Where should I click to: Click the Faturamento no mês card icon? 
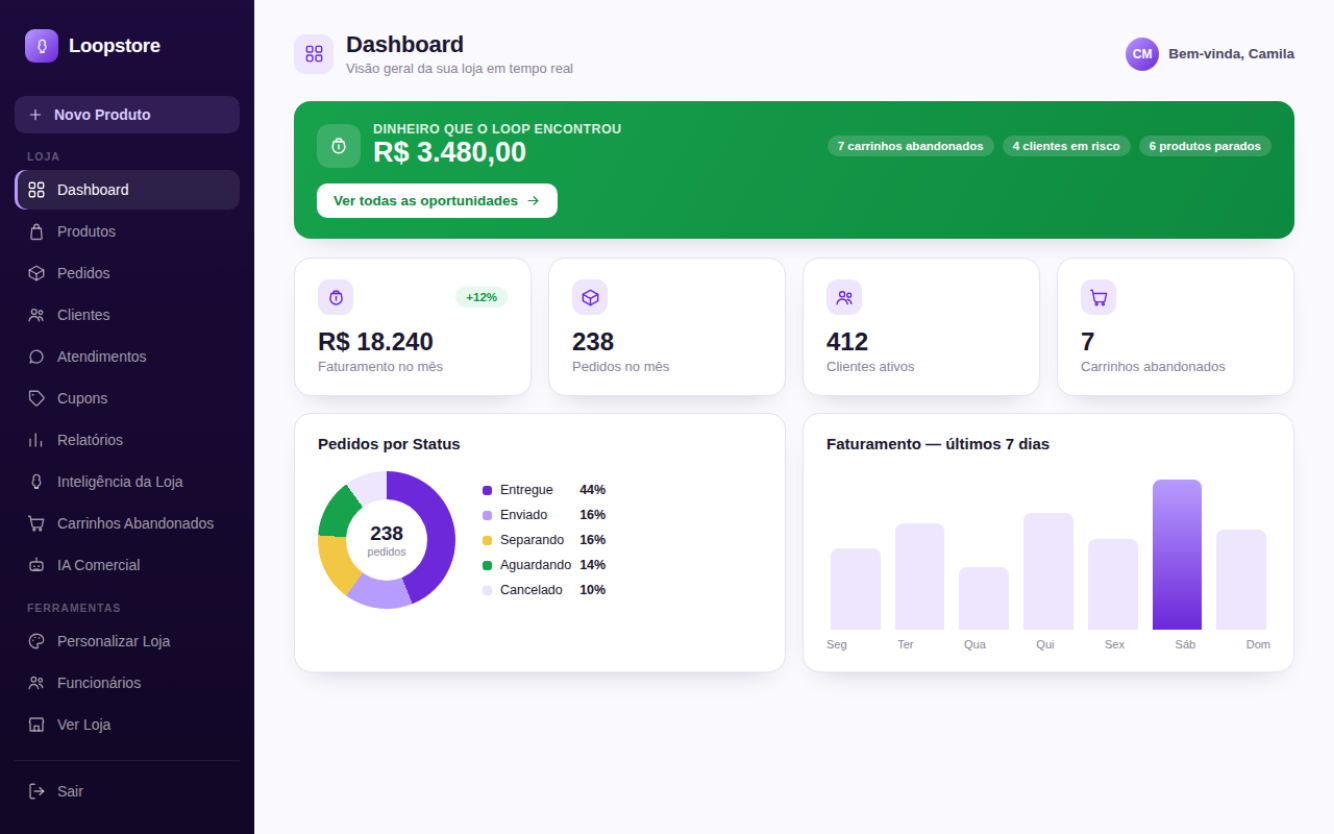point(336,297)
